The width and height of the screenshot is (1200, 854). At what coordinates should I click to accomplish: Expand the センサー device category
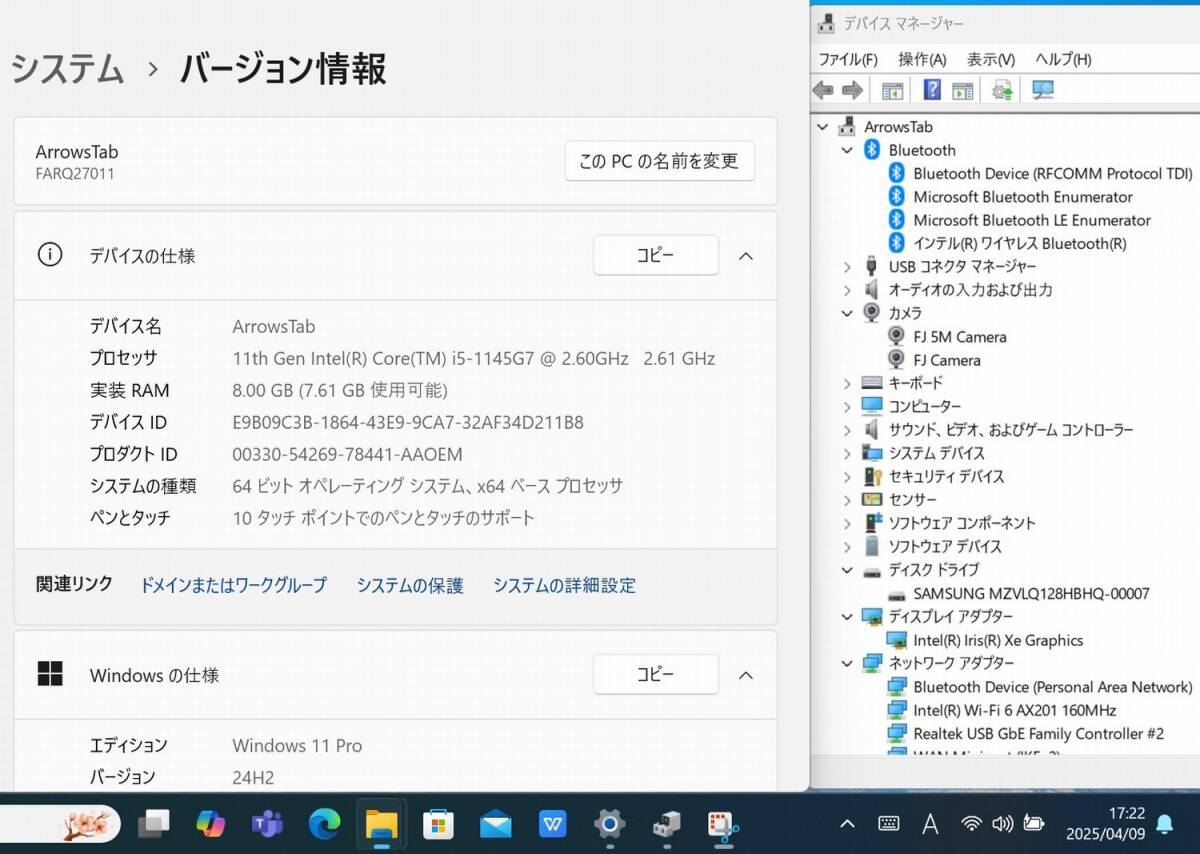[847, 499]
